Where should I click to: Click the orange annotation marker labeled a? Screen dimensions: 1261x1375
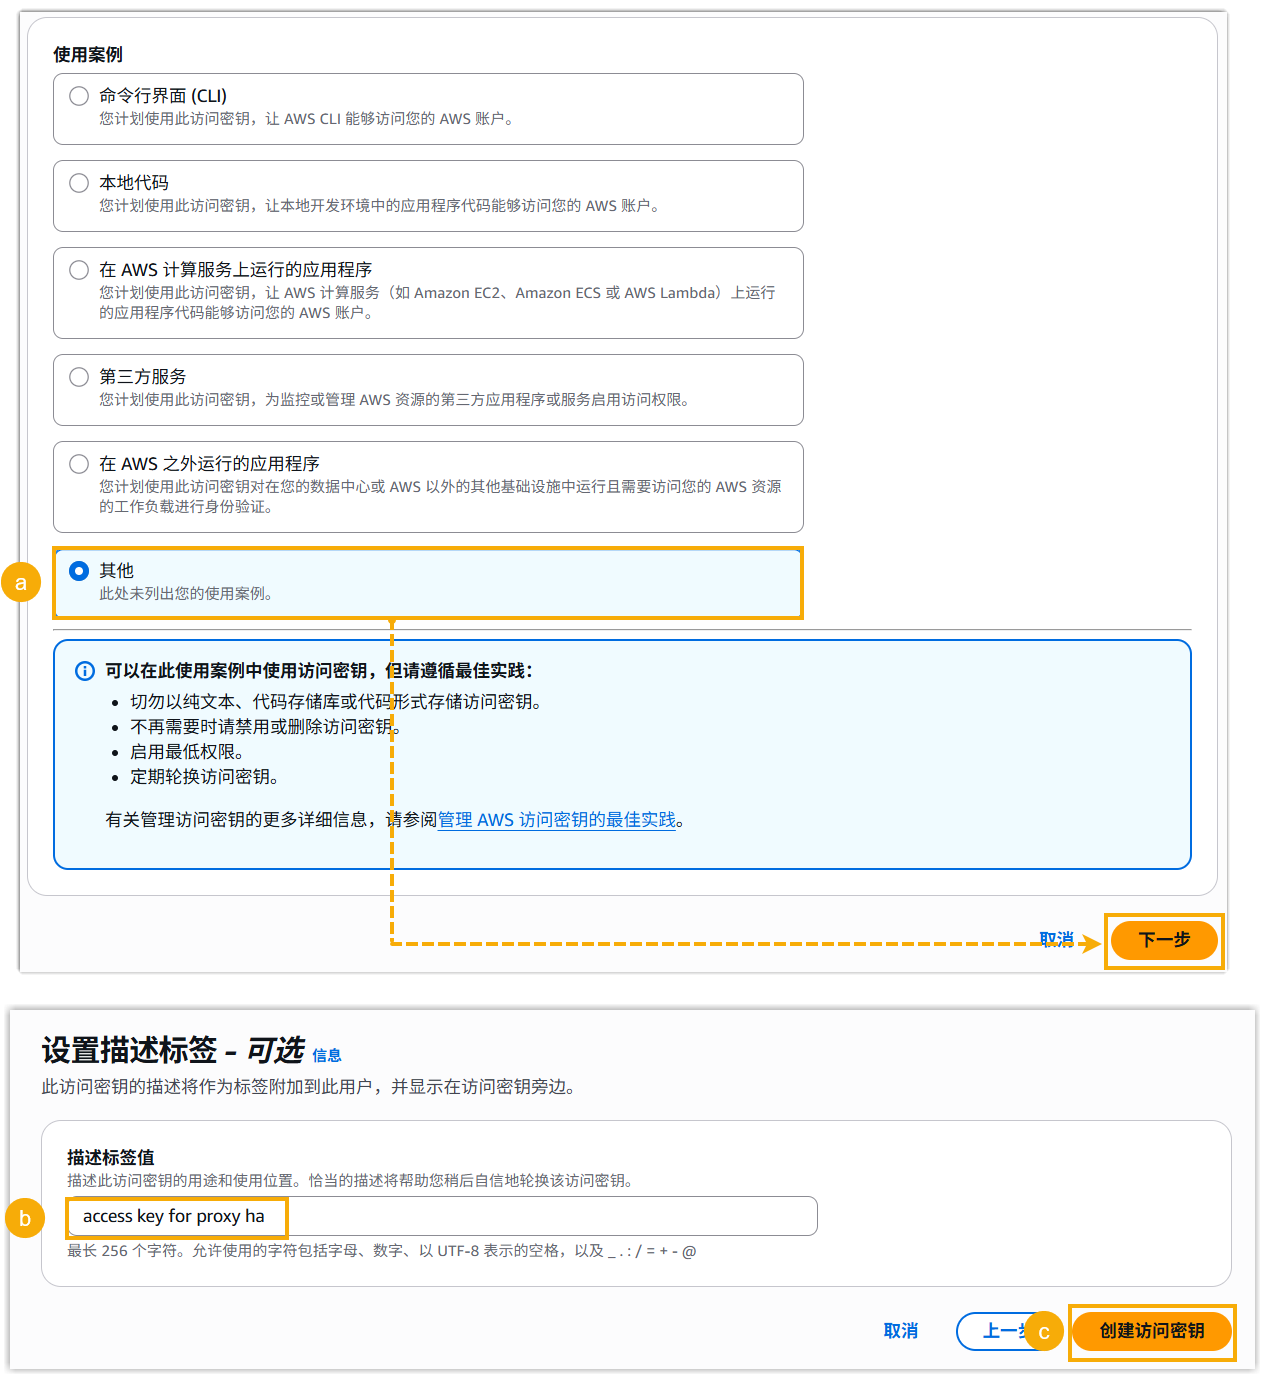point(21,582)
